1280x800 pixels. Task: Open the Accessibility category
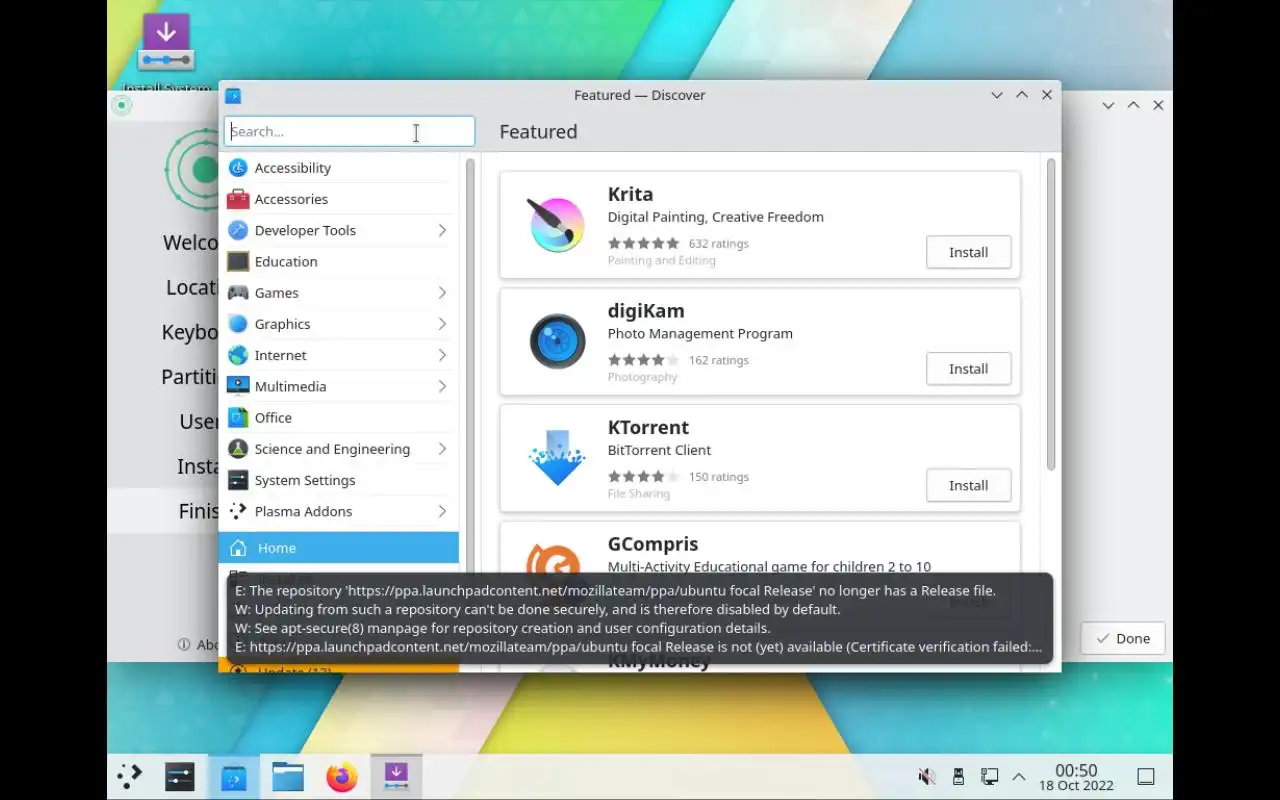pyautogui.click(x=339, y=168)
